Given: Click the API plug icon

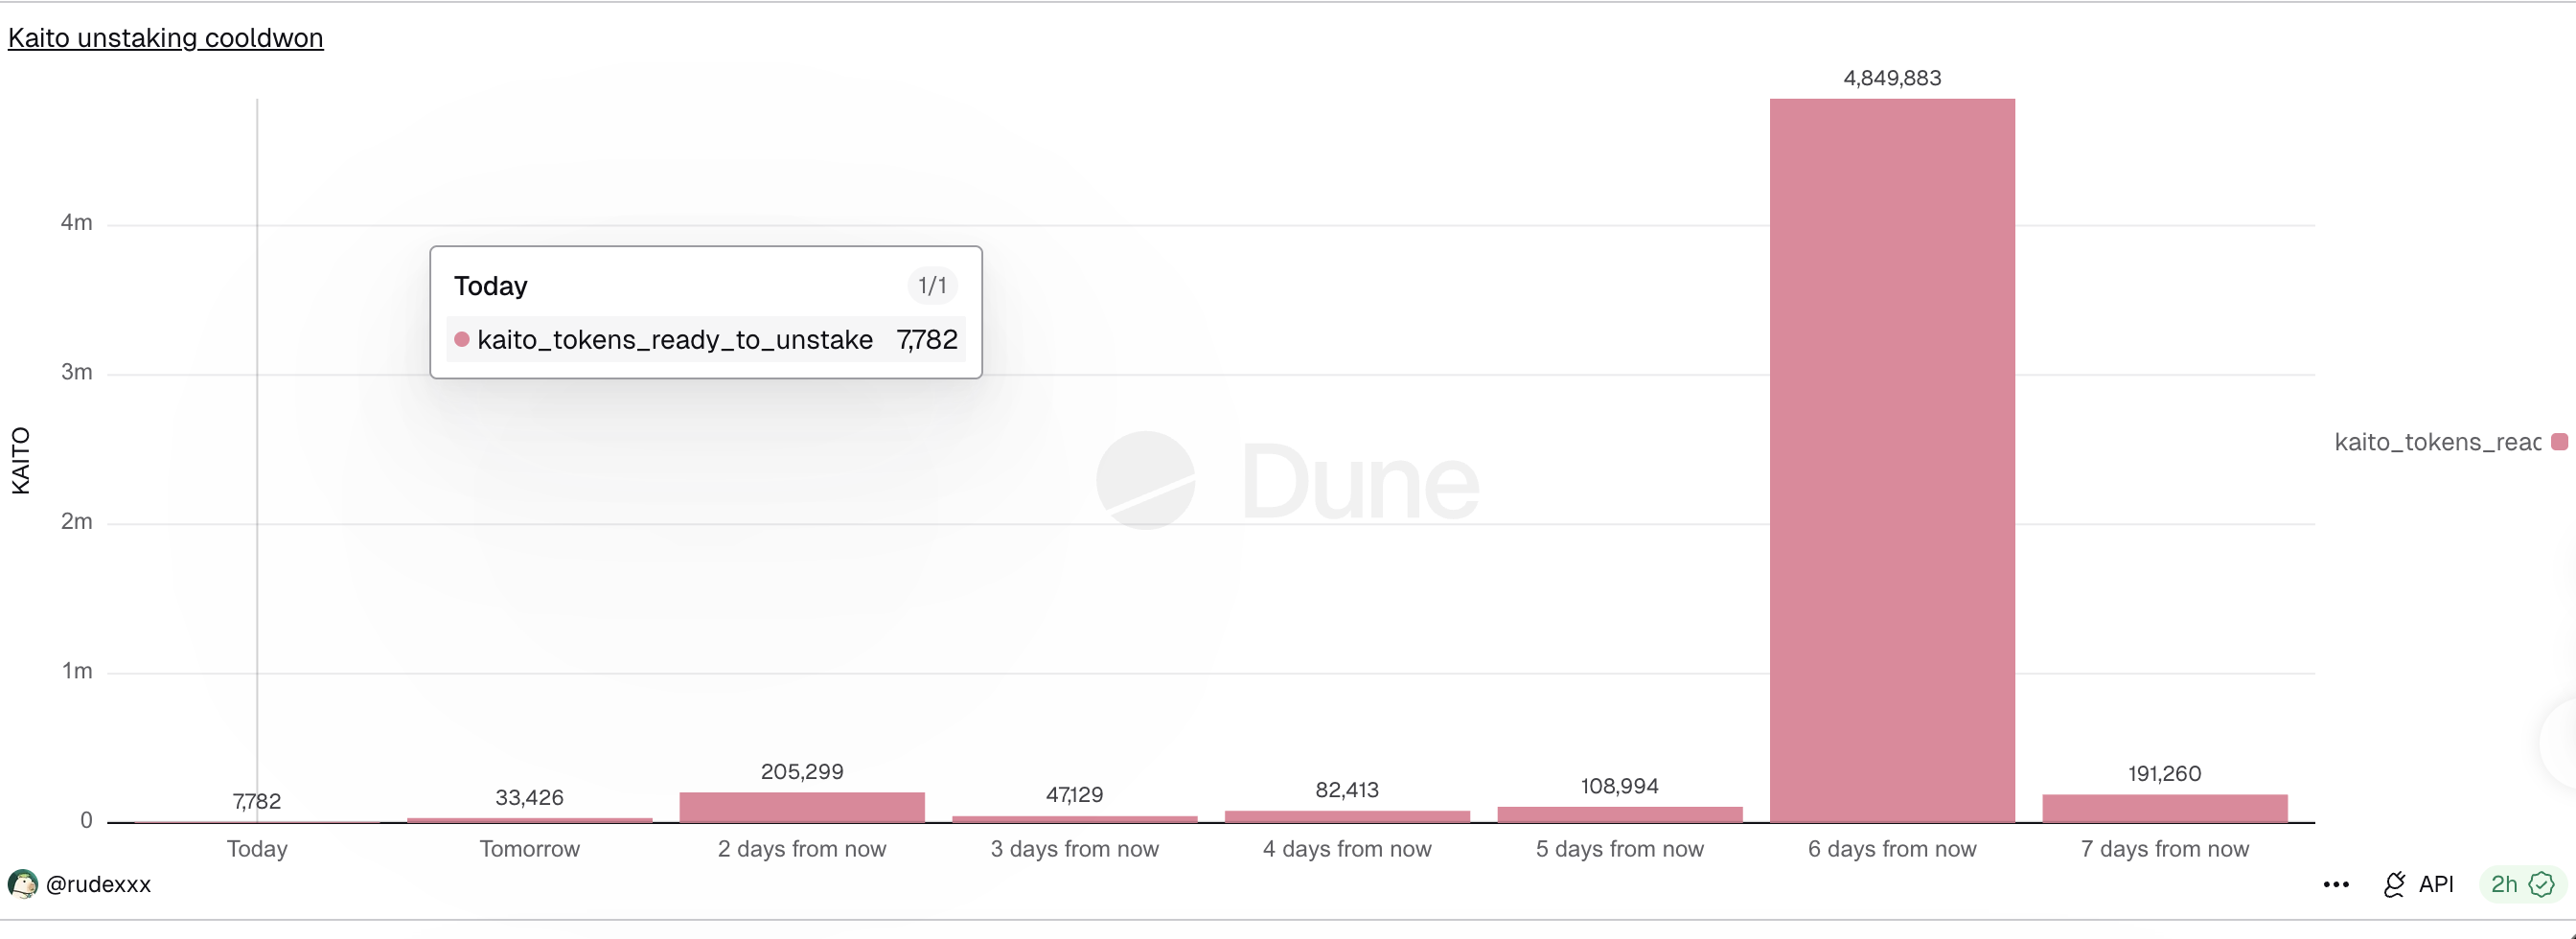Looking at the screenshot, I should pos(2394,884).
